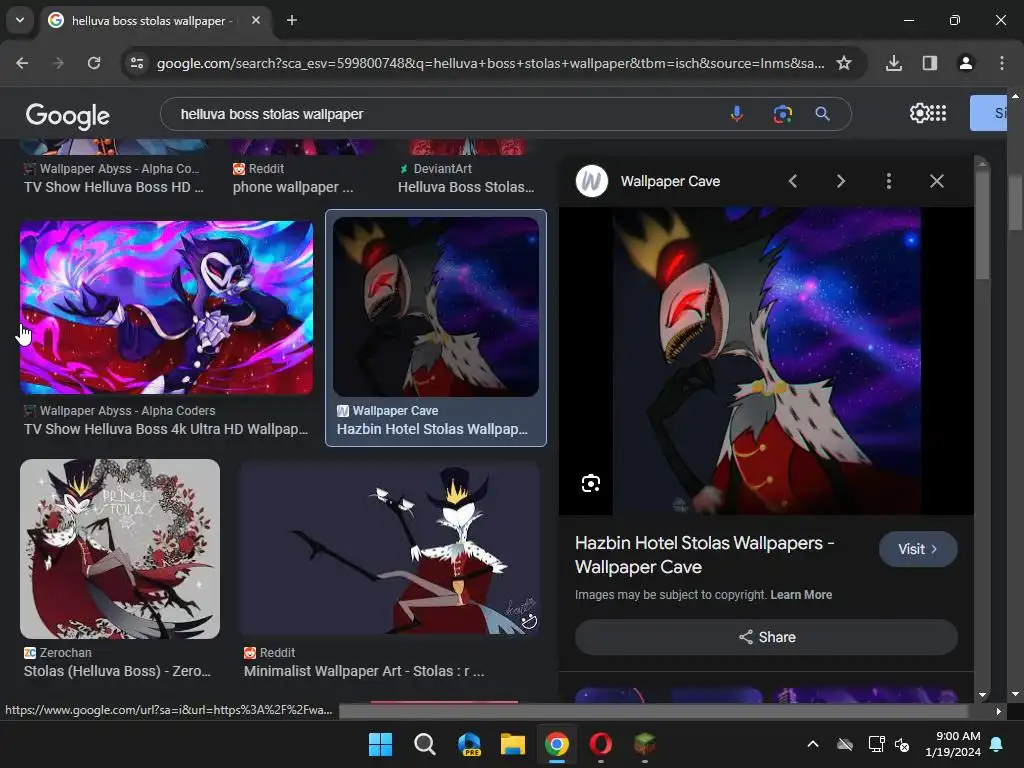
Task: Close the image preview panel
Action: tap(936, 181)
